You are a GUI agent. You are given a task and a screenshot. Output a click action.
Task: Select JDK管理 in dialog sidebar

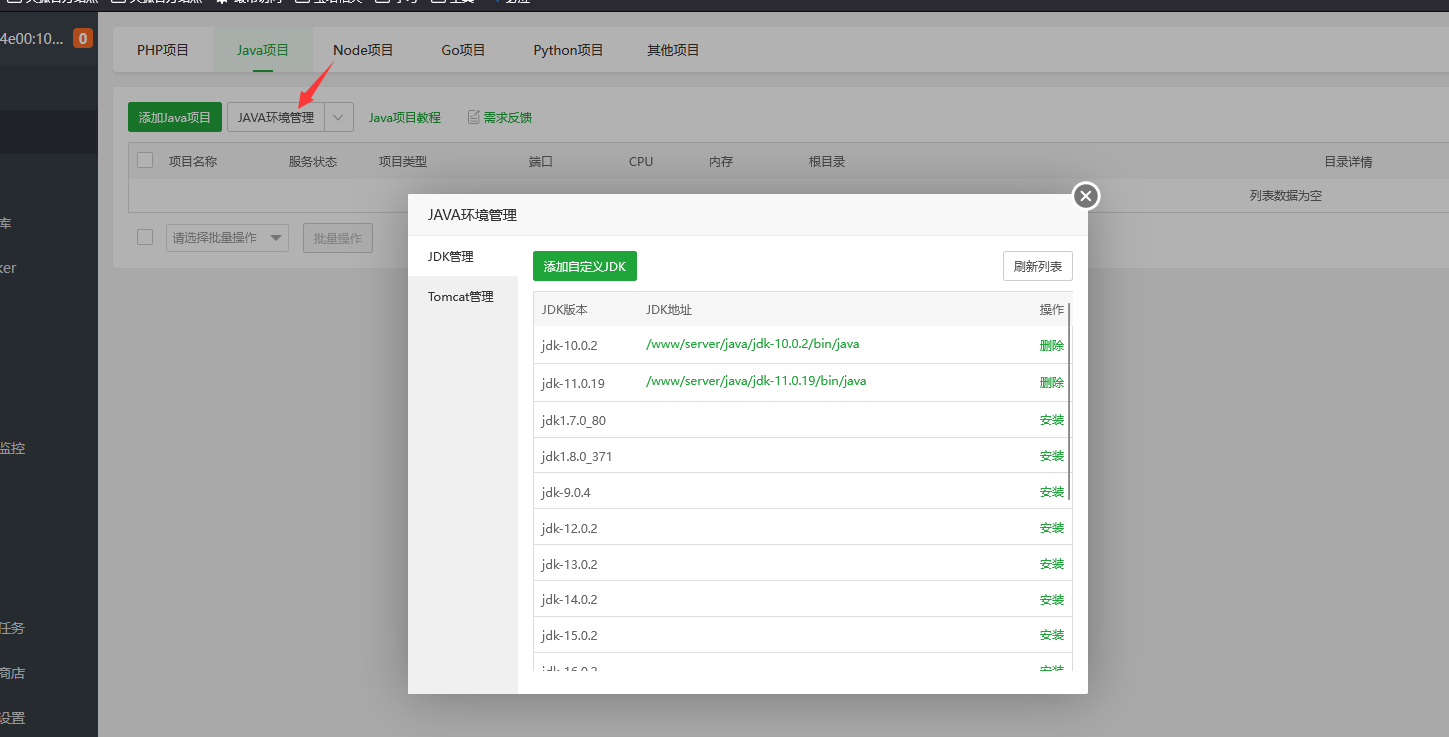463,256
